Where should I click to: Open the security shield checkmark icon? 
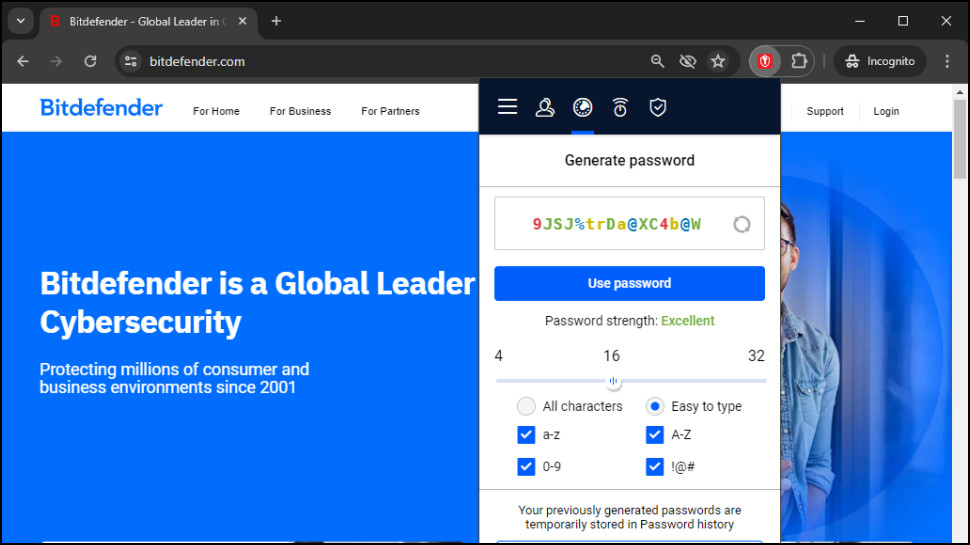coord(658,108)
